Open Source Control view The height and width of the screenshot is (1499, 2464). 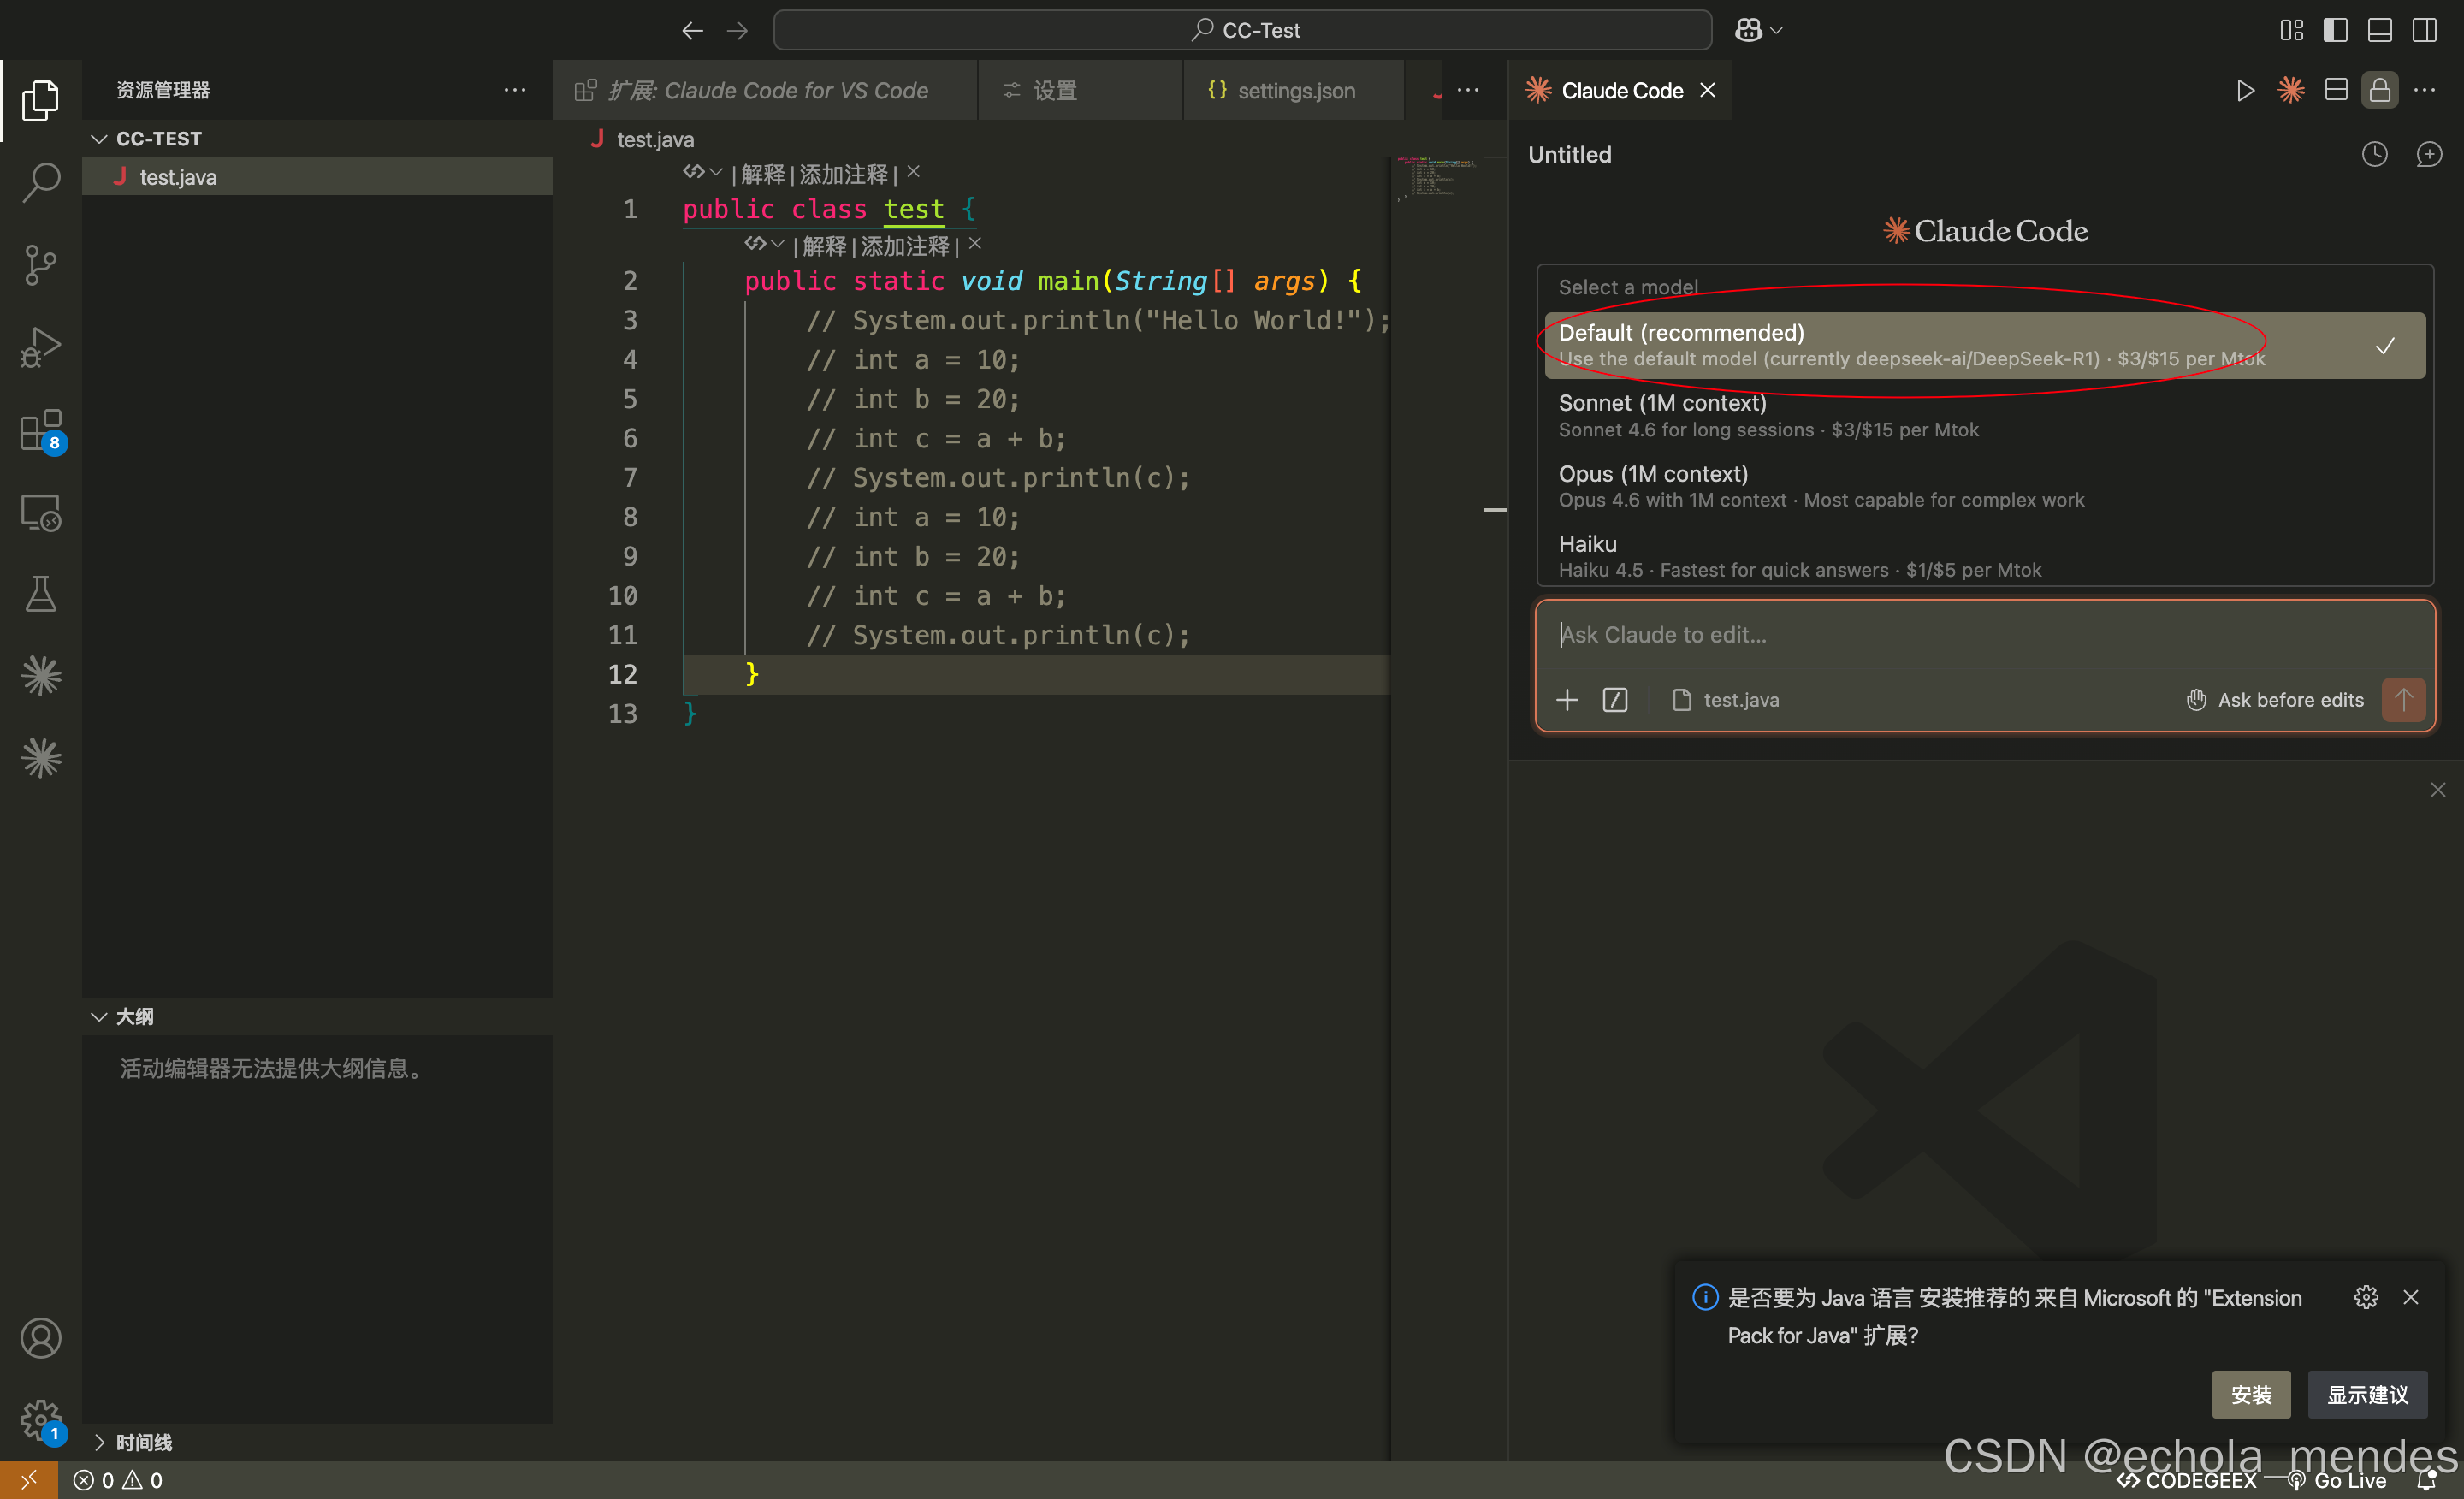click(41, 264)
